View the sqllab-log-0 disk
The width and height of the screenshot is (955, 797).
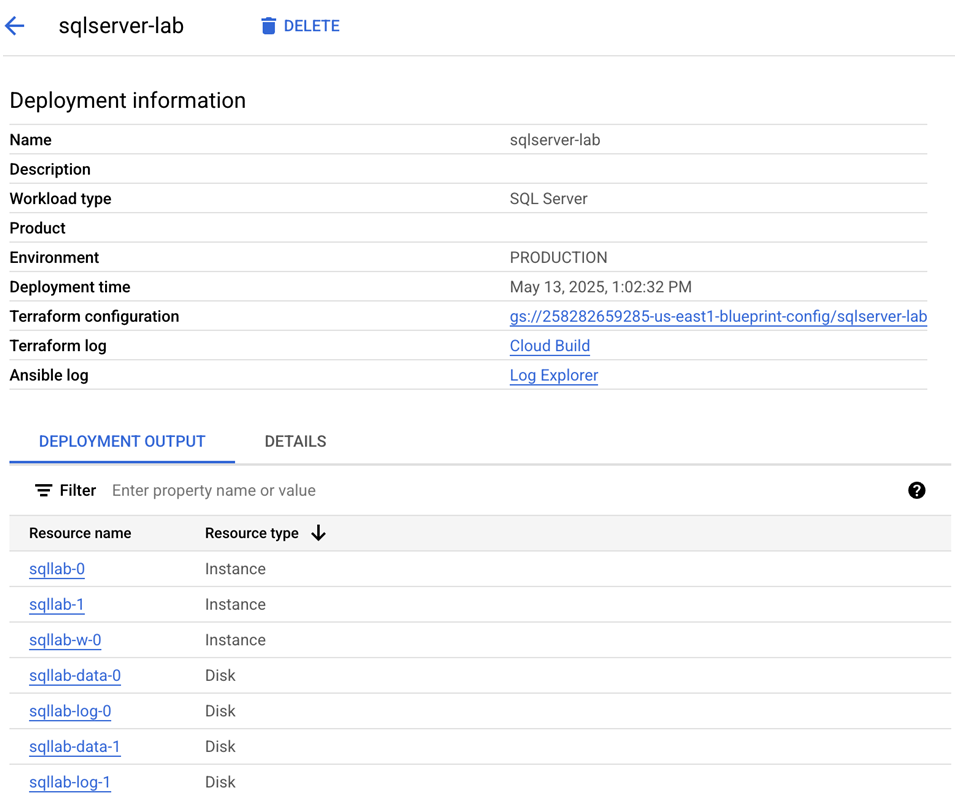coord(70,711)
